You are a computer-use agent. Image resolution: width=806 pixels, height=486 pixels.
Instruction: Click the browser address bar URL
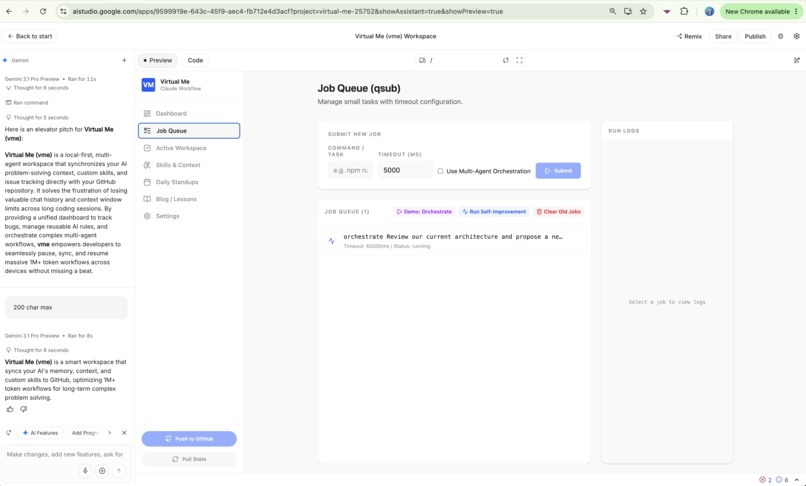(x=287, y=11)
